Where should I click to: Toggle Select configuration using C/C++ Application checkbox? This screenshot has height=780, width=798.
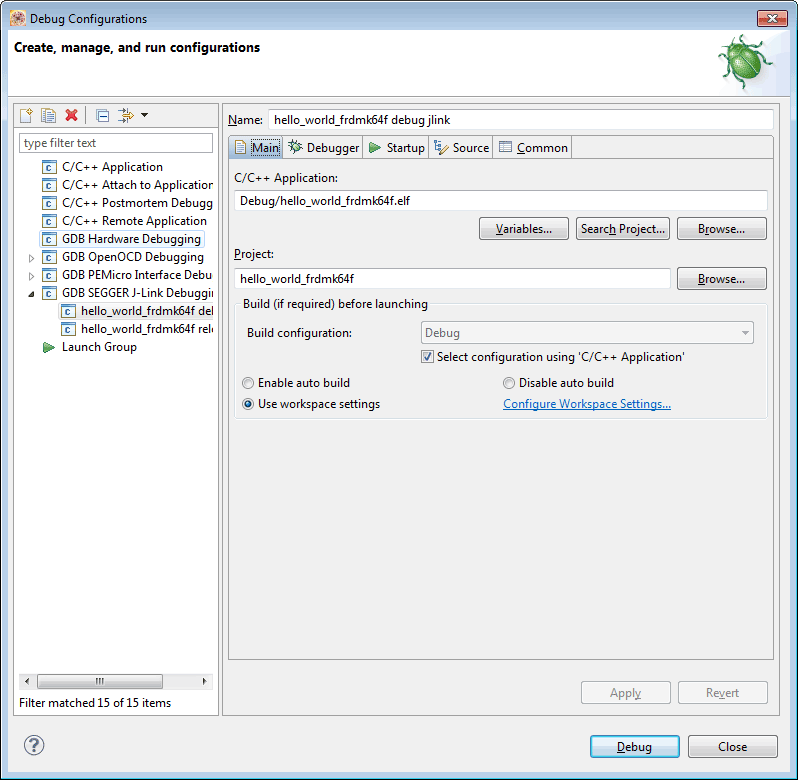(x=428, y=357)
